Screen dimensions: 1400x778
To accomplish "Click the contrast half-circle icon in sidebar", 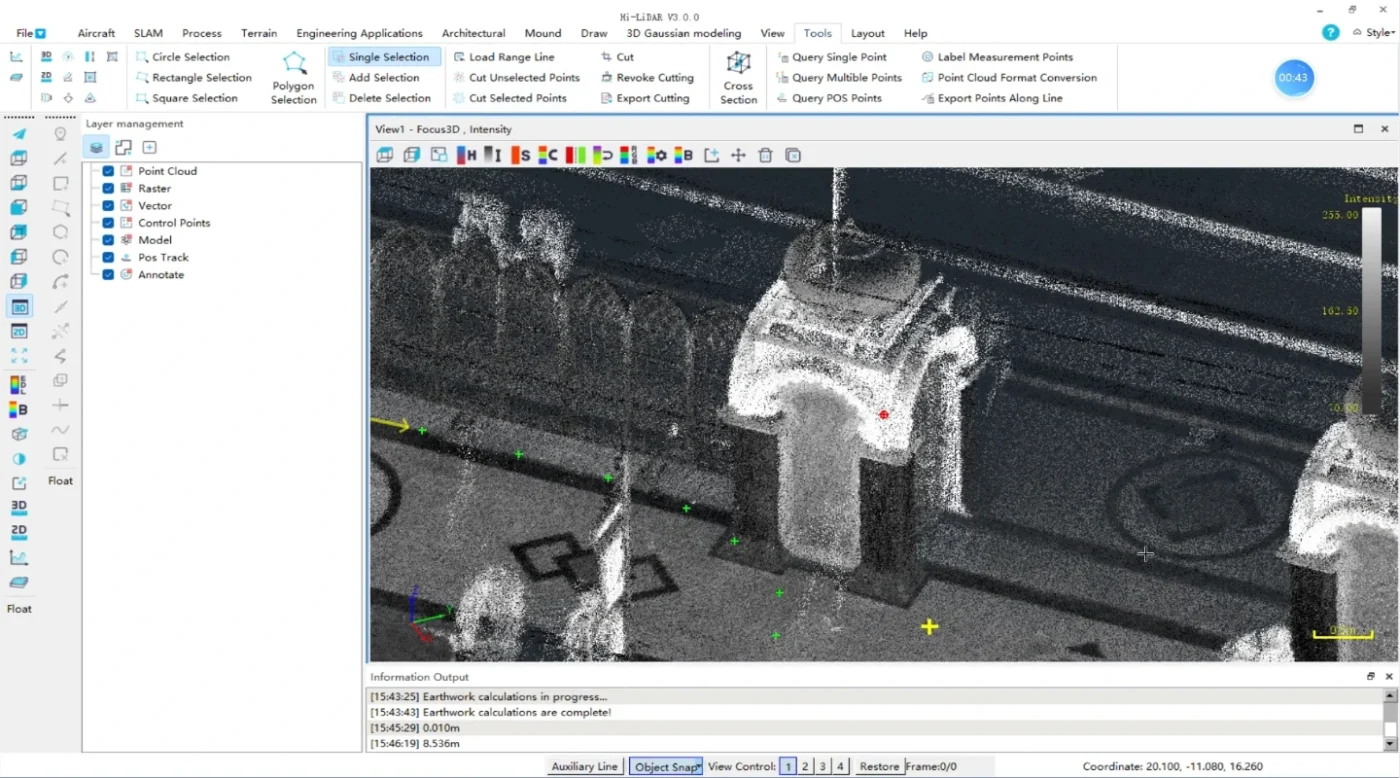I will [19, 459].
